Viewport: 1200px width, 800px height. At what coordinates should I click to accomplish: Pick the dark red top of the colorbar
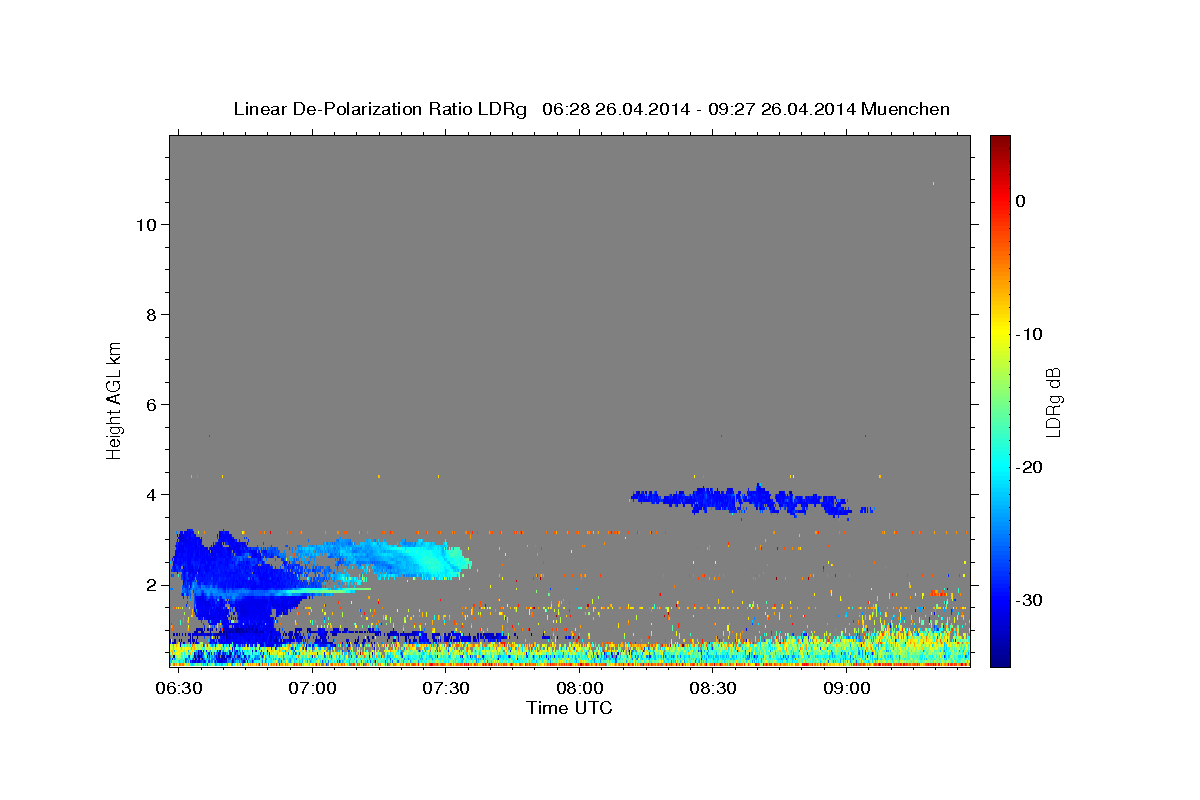pos(1000,144)
